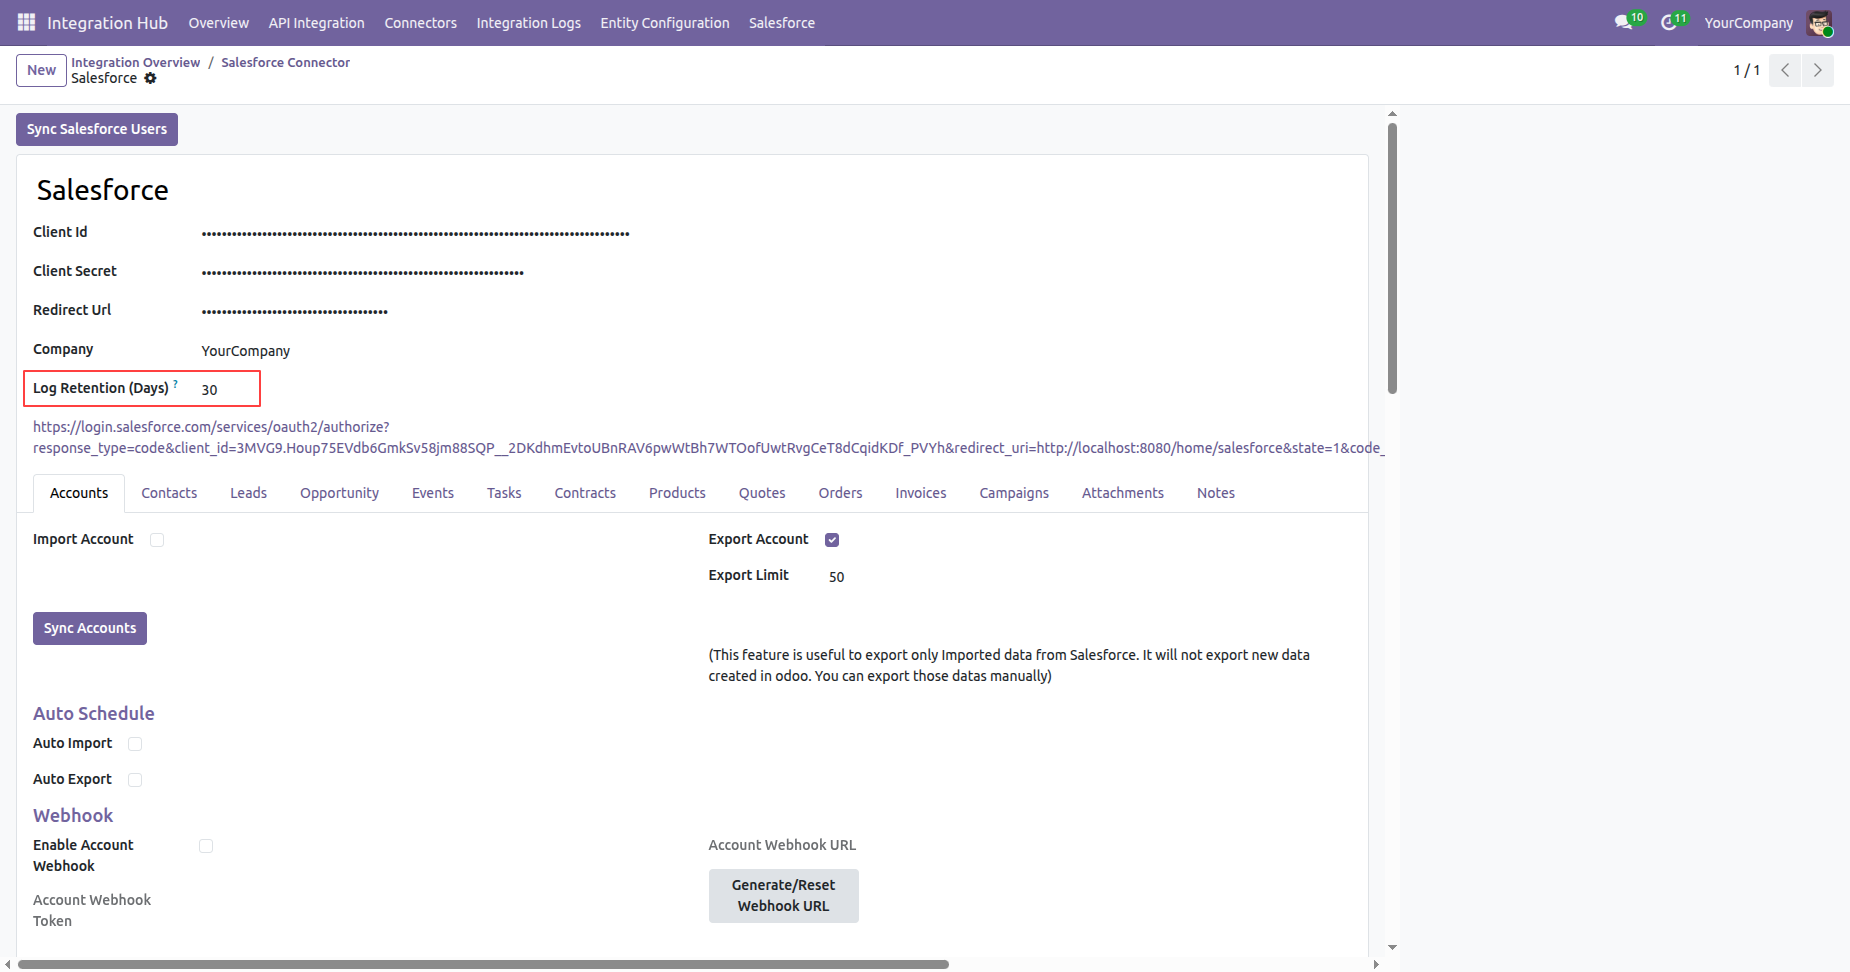Switch to the Contacts tab

click(x=169, y=493)
